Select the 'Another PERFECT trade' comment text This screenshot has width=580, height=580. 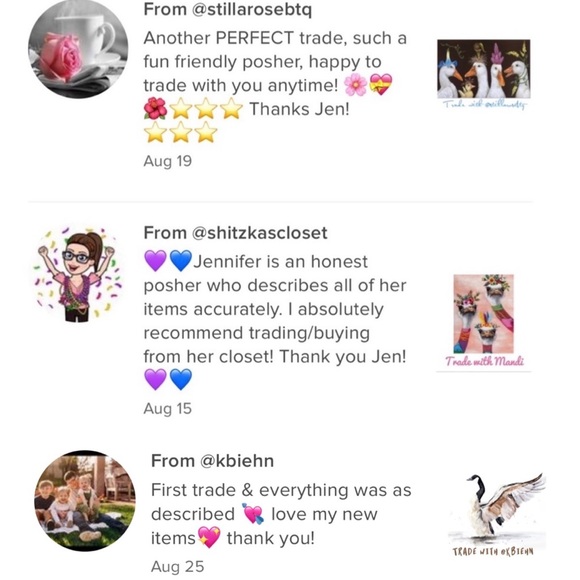pyautogui.click(x=275, y=85)
